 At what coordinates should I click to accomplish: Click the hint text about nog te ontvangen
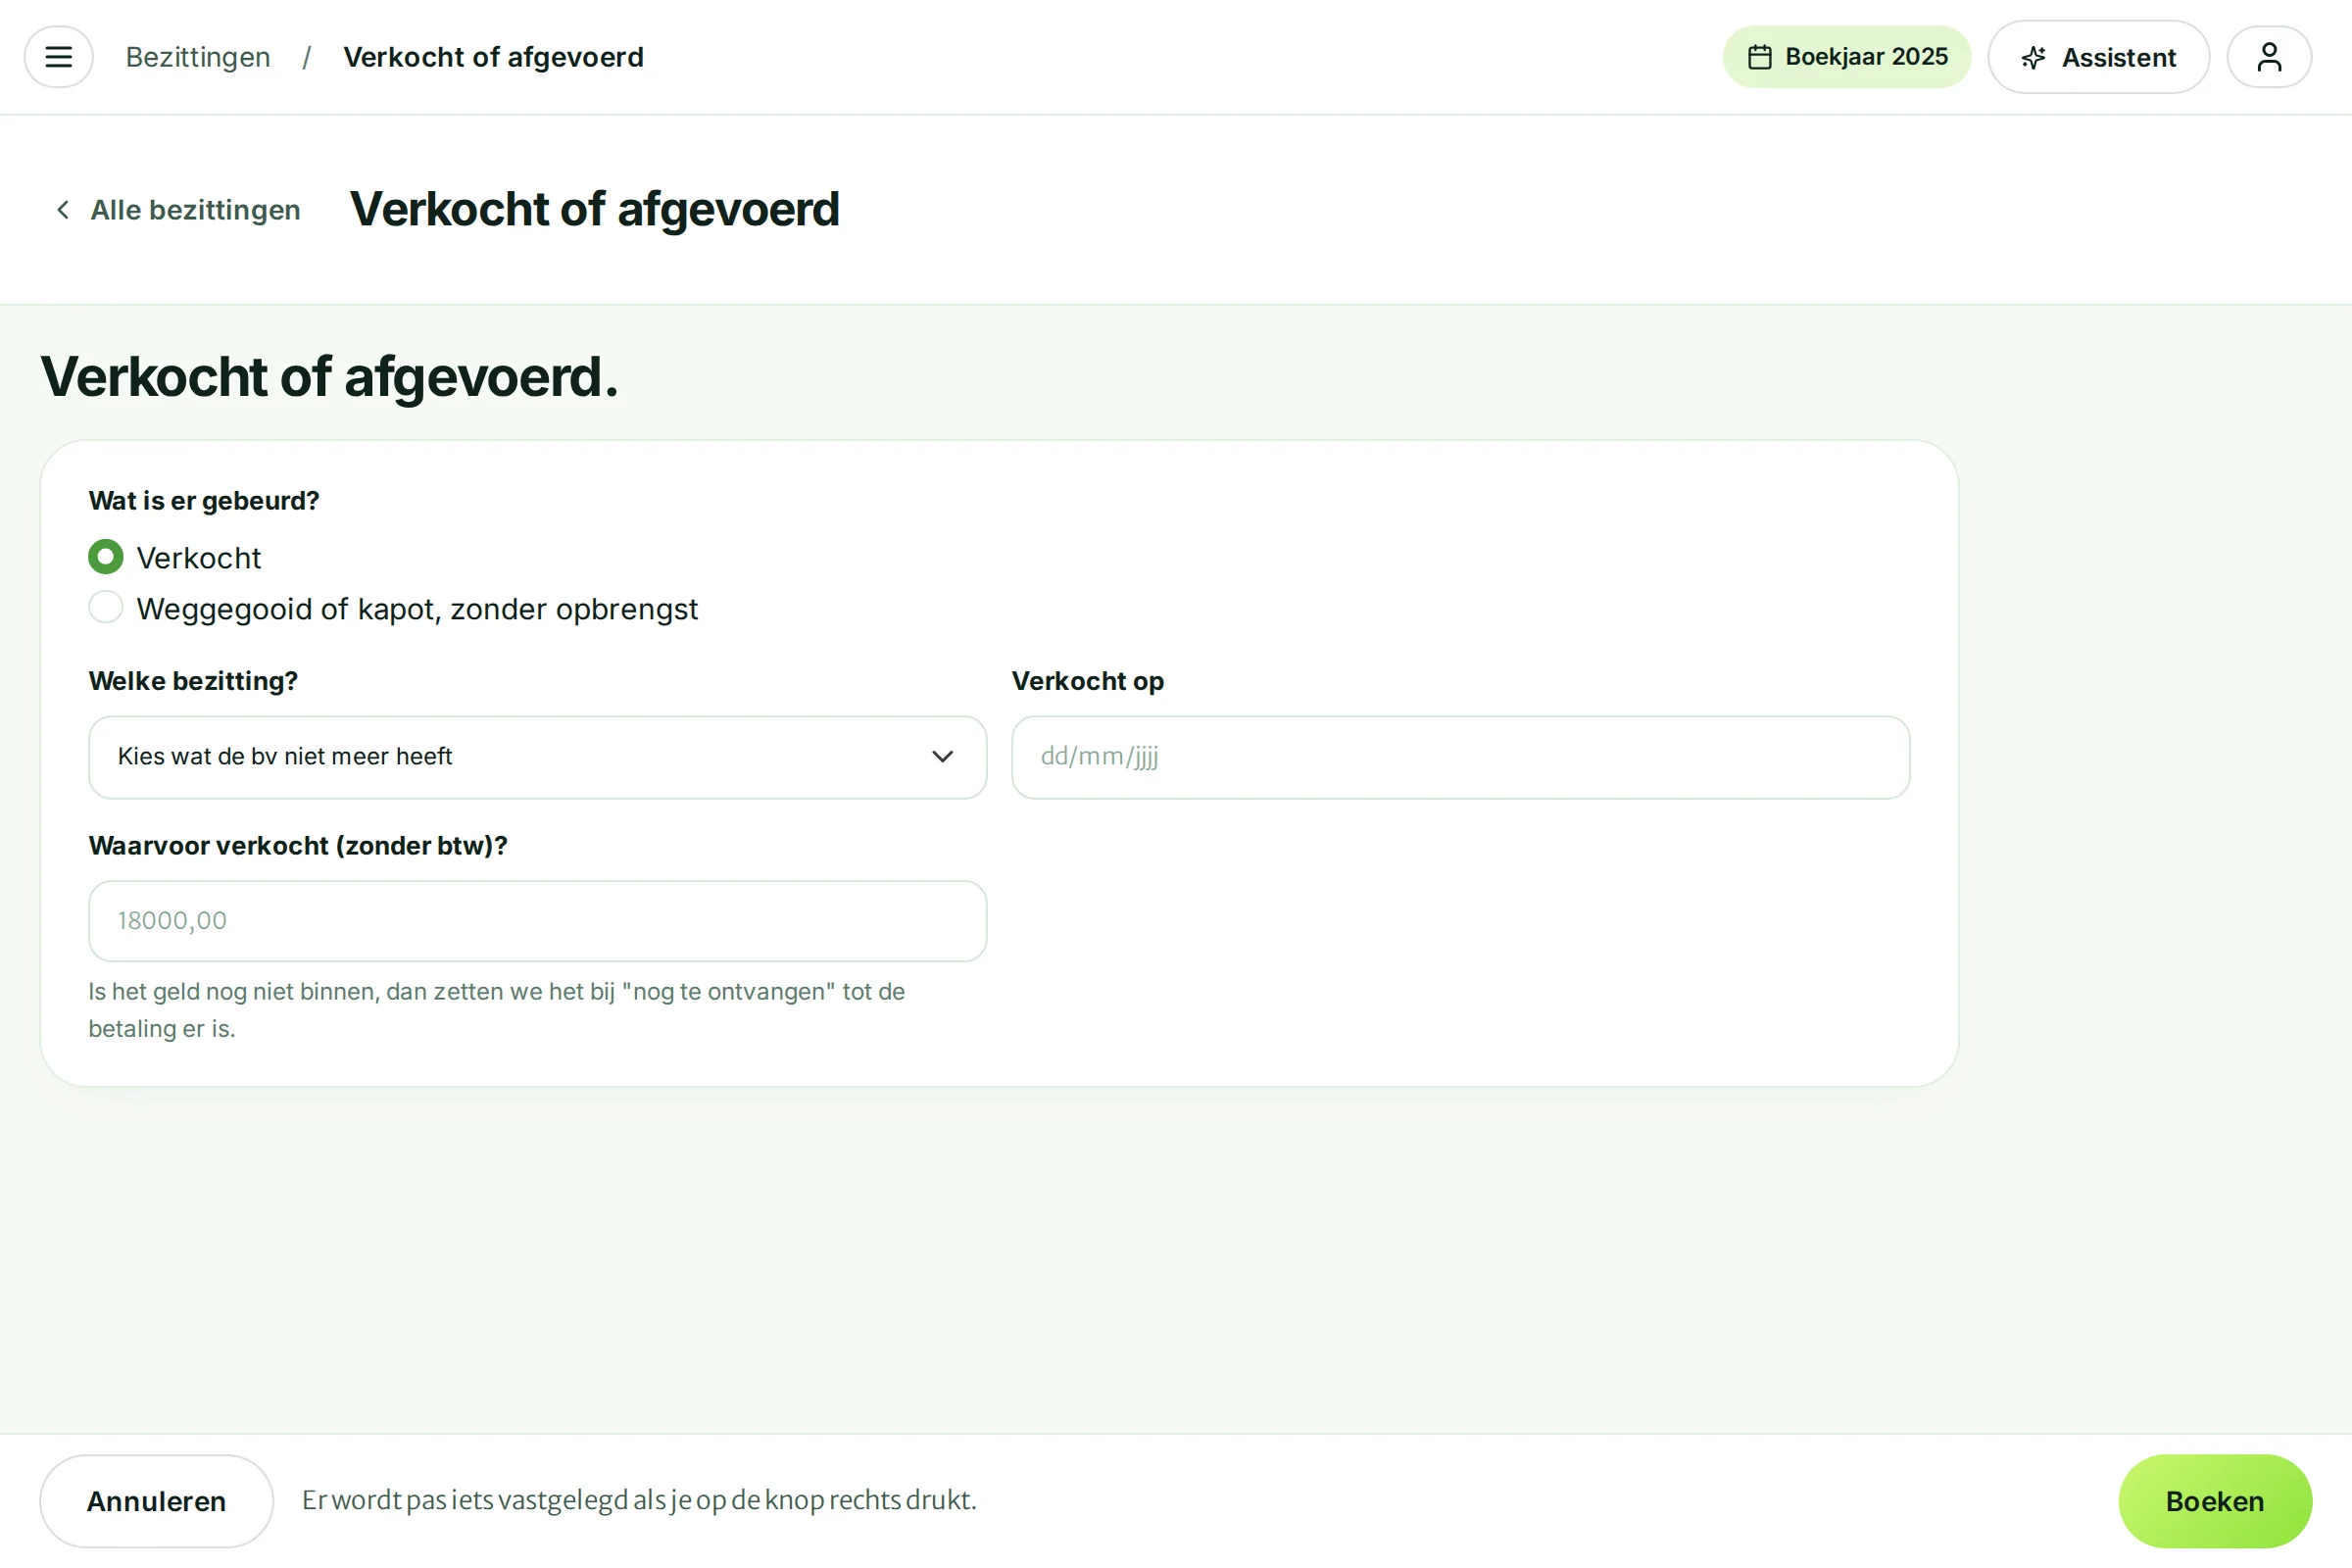[x=497, y=1010]
